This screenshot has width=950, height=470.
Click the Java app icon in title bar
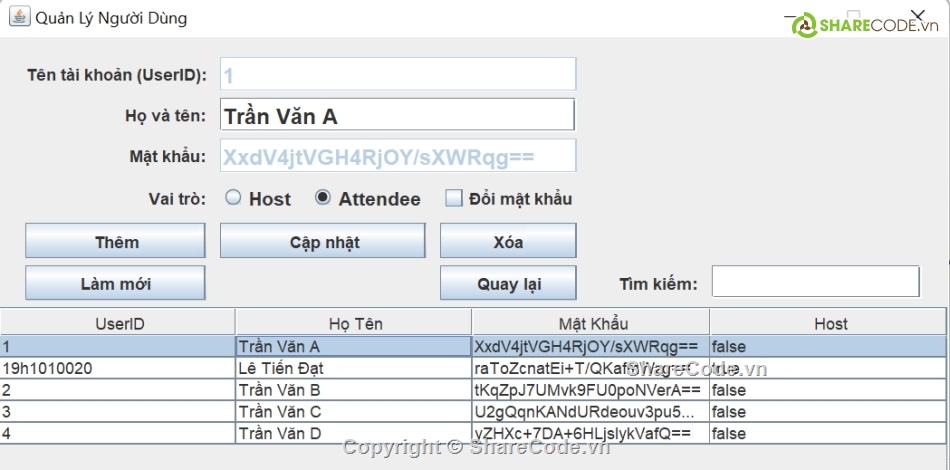tap(19, 18)
